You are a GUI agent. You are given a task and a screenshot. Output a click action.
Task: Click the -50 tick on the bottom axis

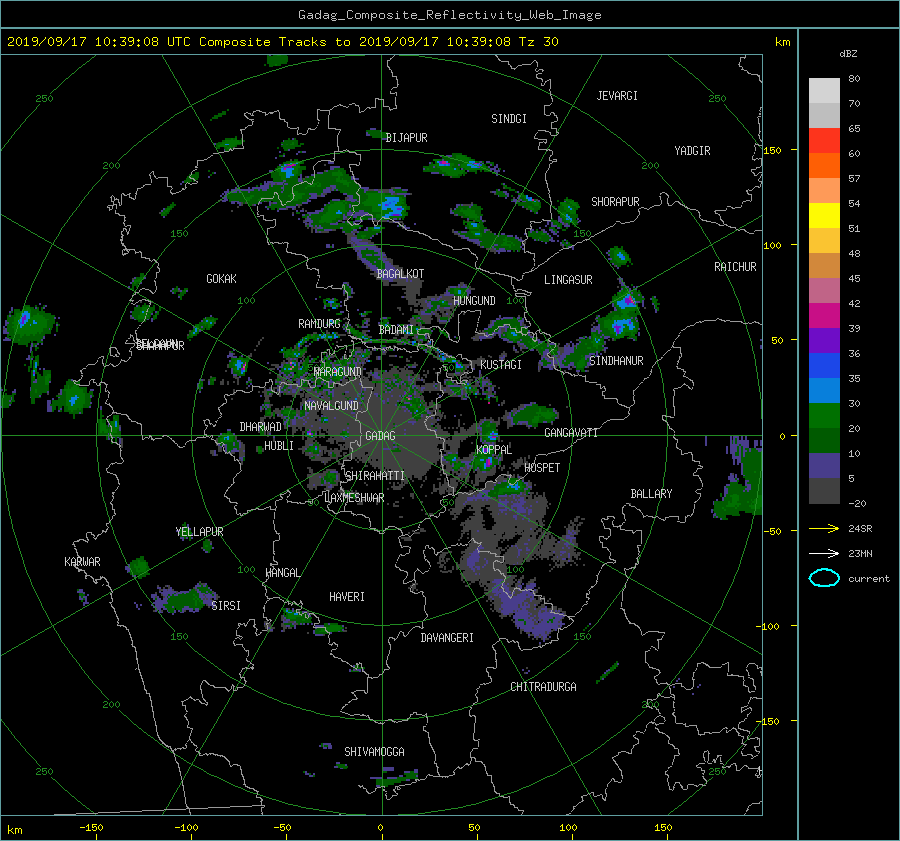tap(282, 828)
